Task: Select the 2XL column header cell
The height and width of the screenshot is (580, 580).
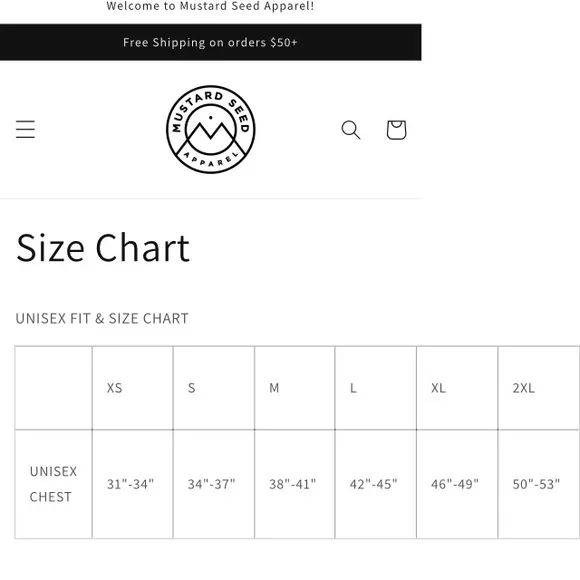Action: tap(539, 388)
